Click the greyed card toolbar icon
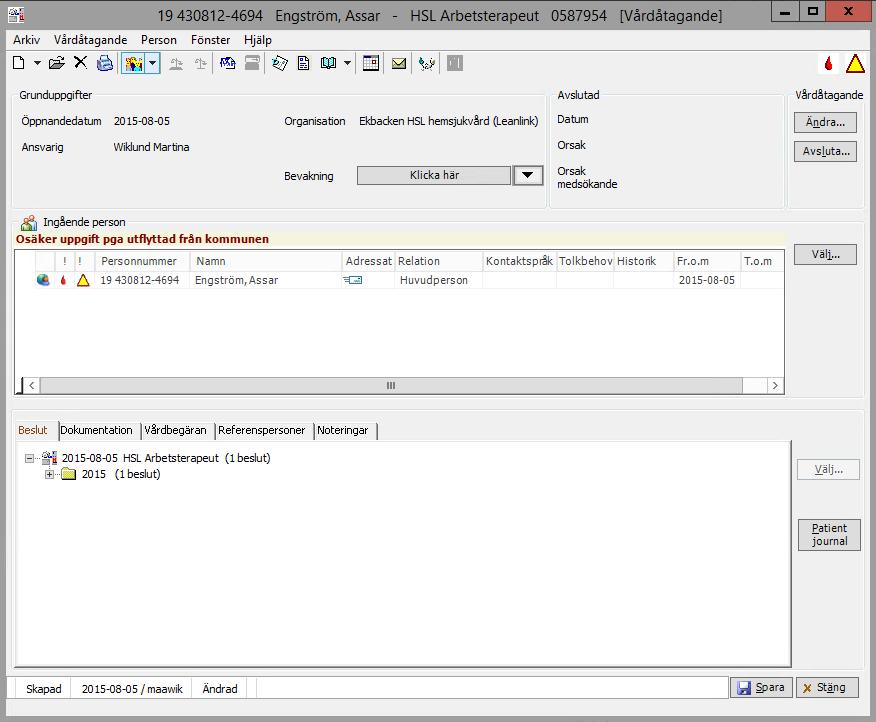This screenshot has width=876, height=722. (x=253, y=63)
